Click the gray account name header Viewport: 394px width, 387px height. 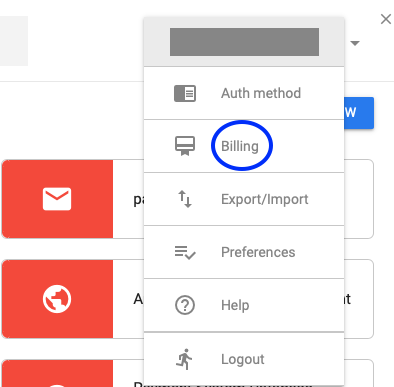pos(244,42)
